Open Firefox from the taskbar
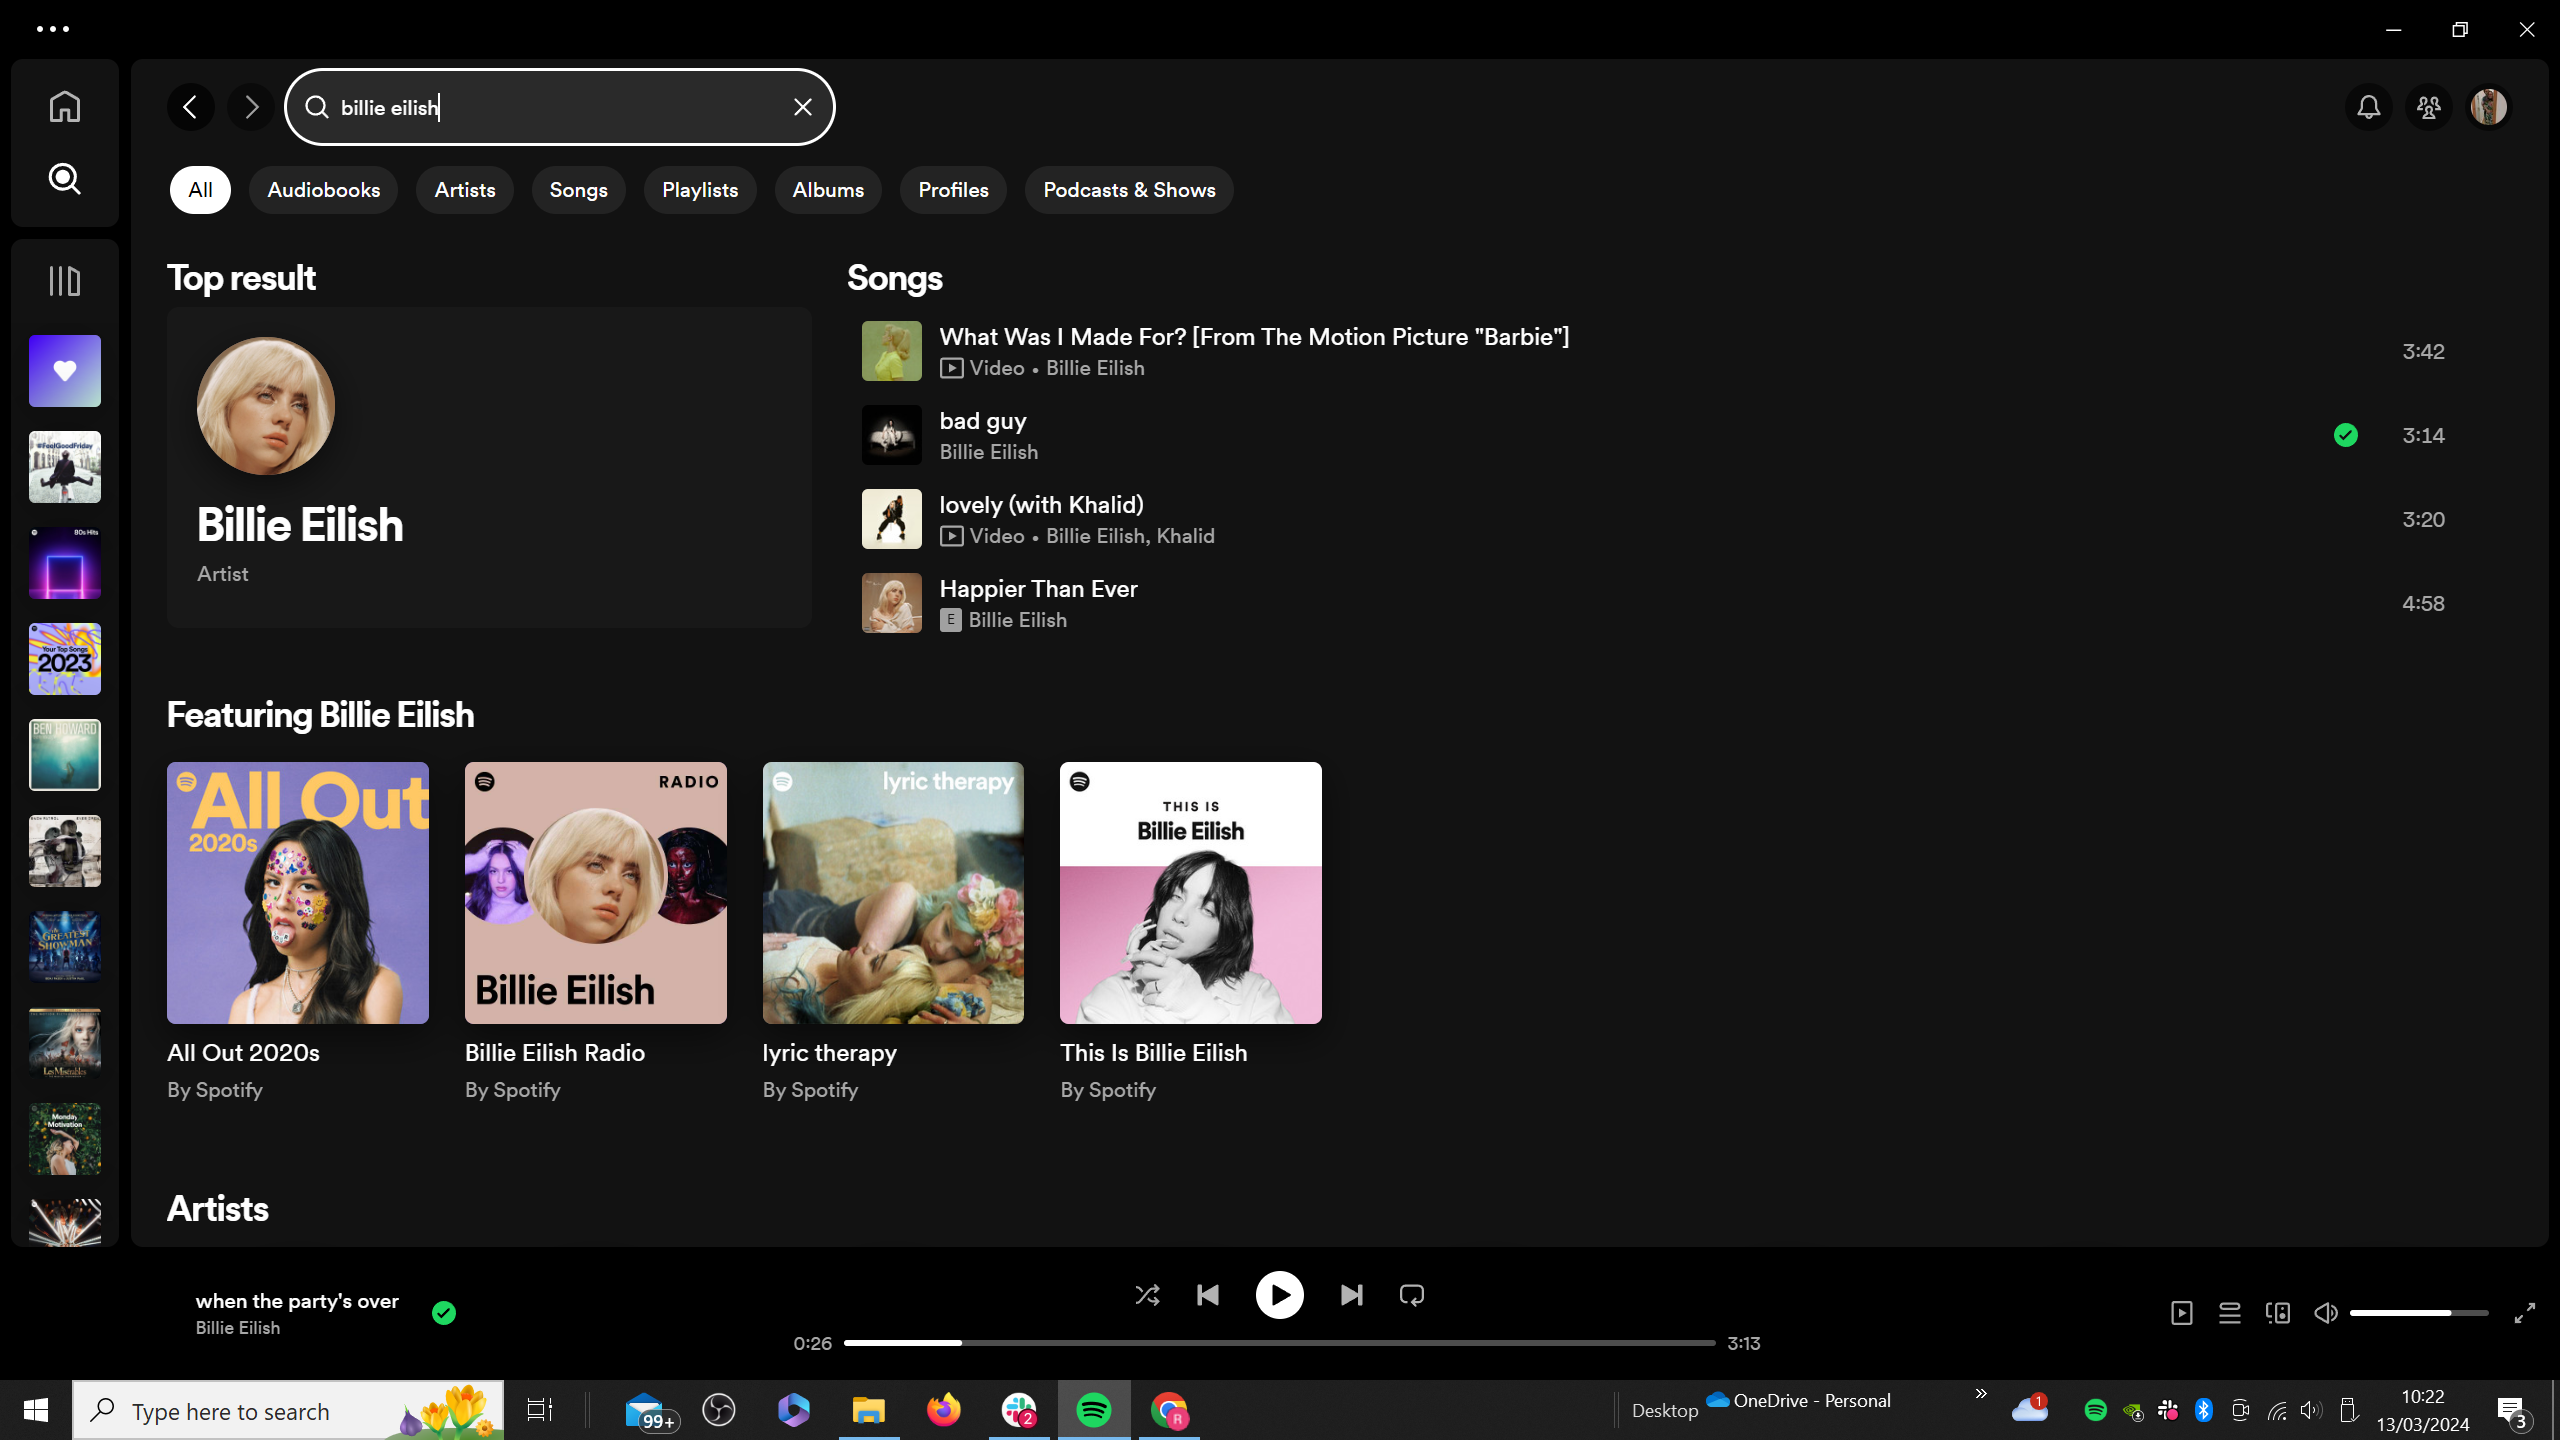This screenshot has width=2560, height=1440. coord(943,1410)
